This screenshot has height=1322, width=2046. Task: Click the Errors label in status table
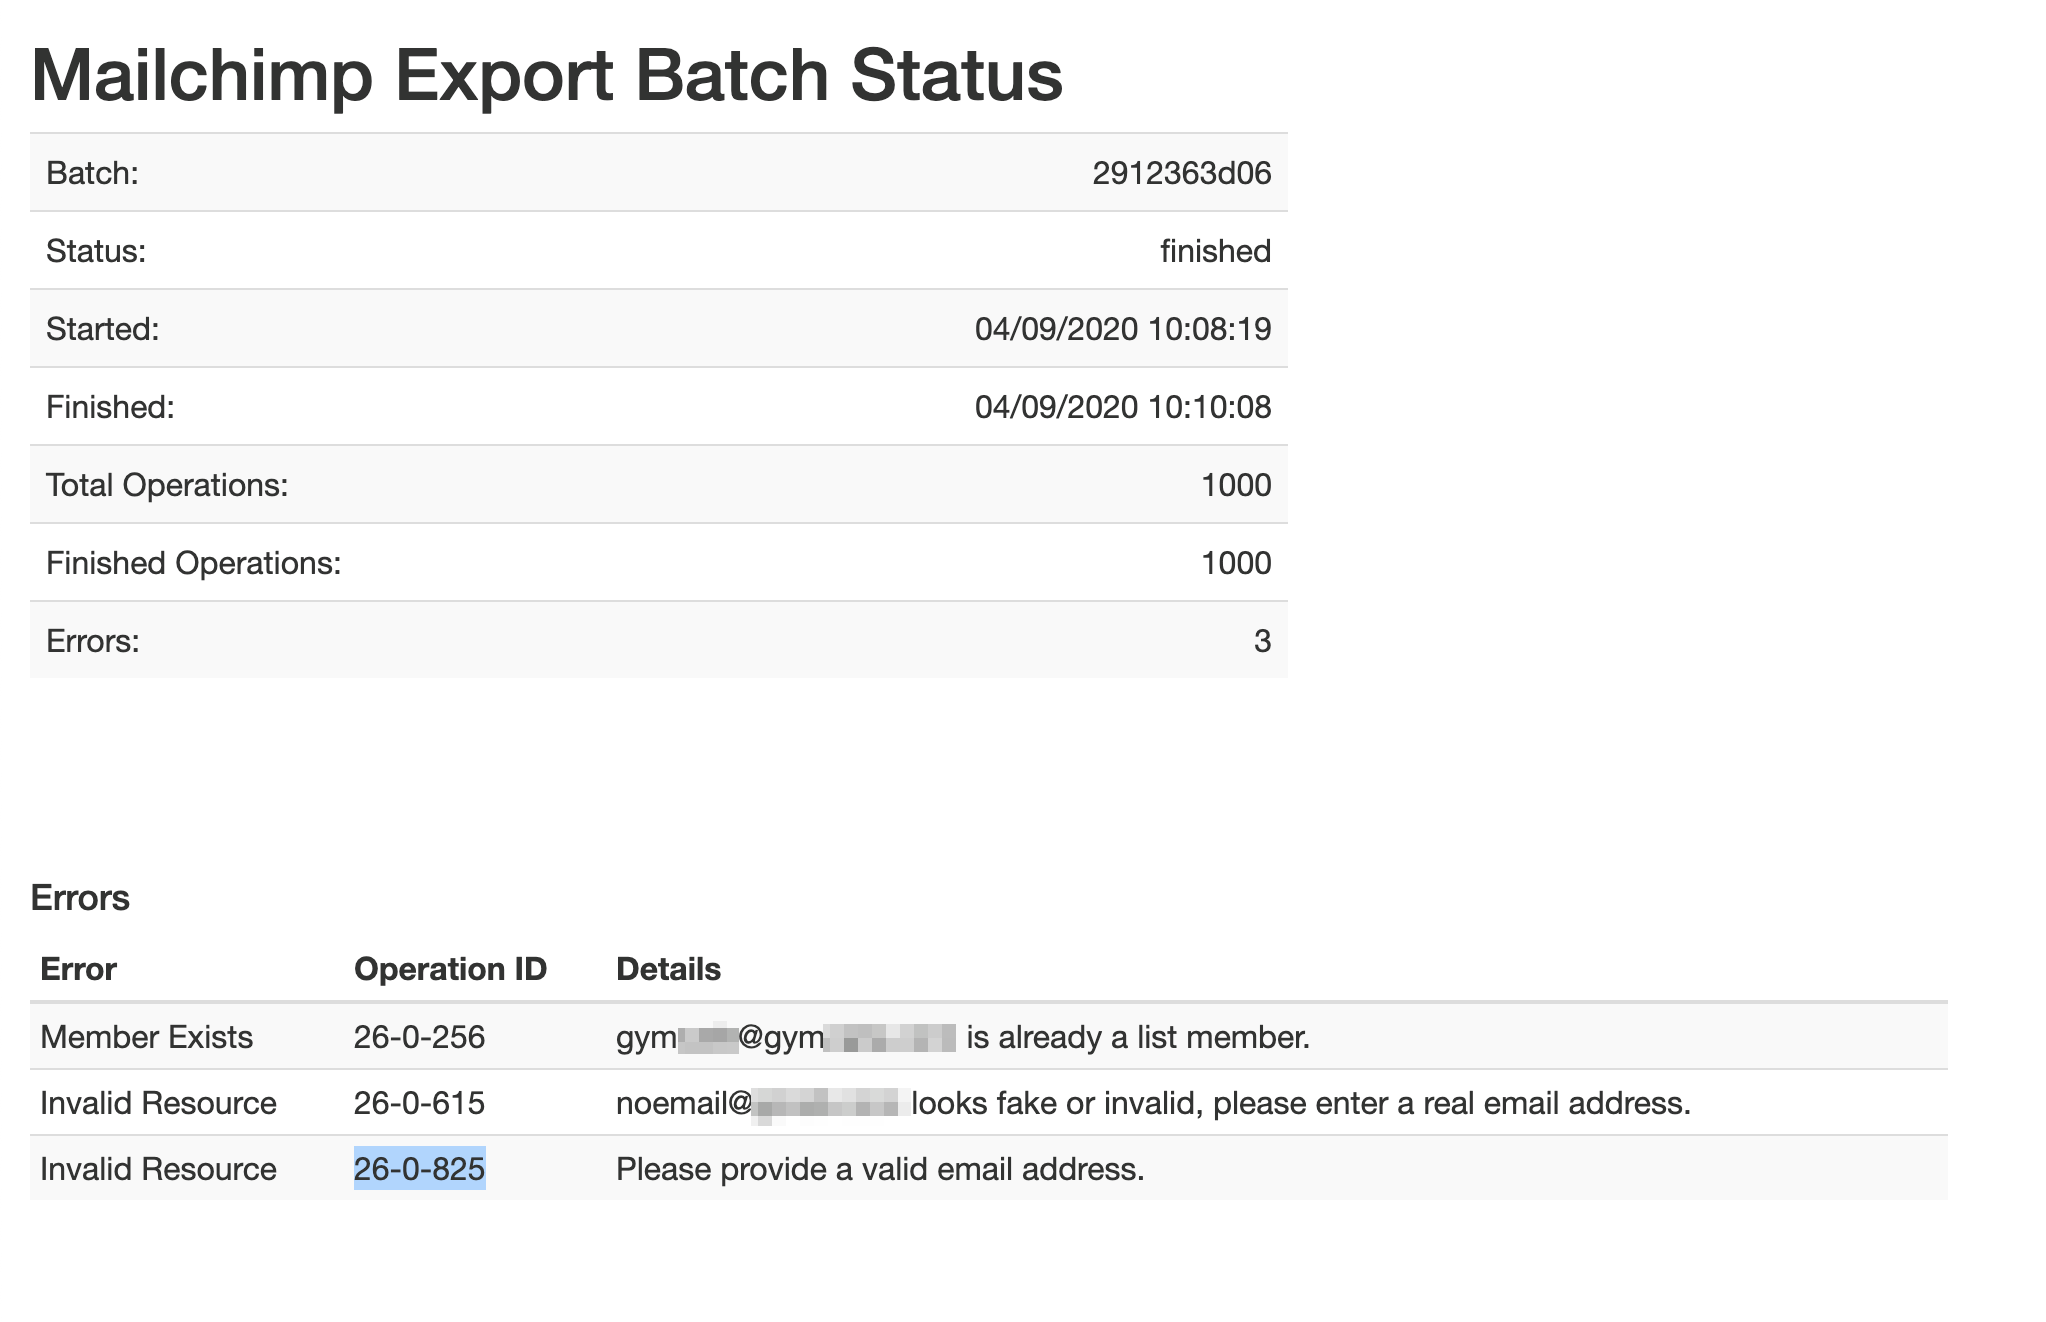coord(93,641)
